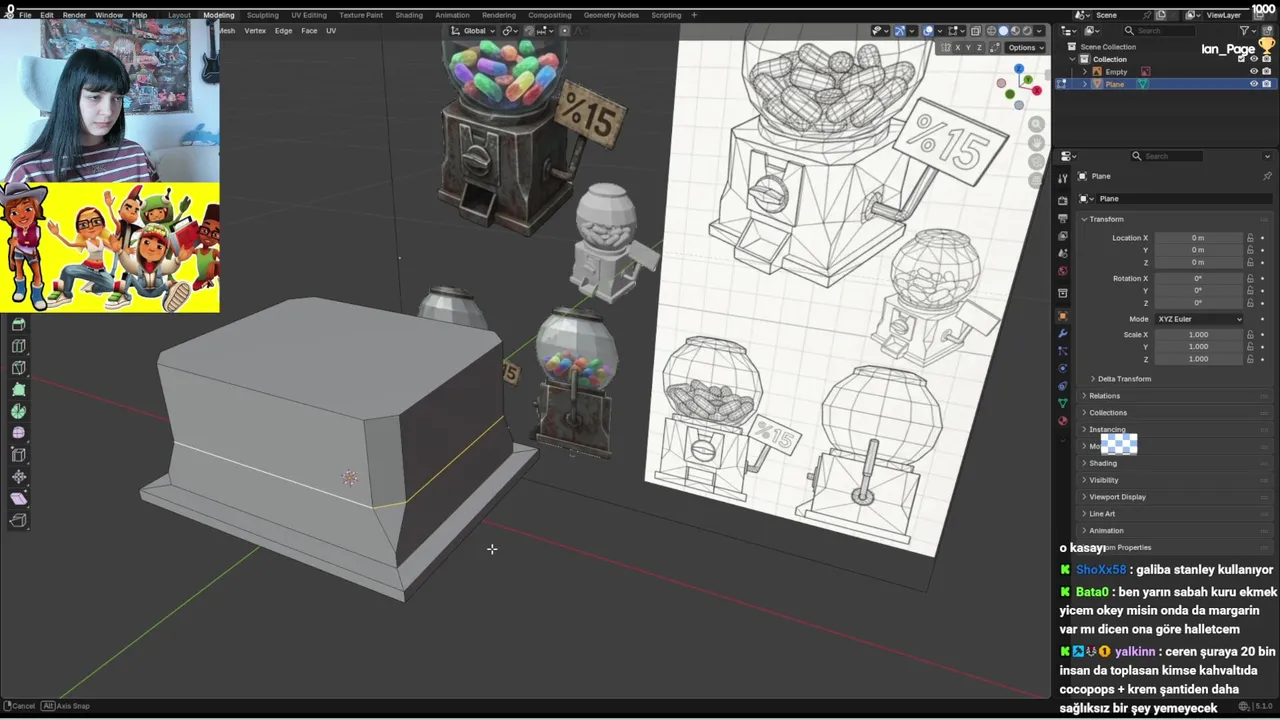
Task: Disable Plane object in renders camera icon
Action: pyautogui.click(x=1266, y=84)
